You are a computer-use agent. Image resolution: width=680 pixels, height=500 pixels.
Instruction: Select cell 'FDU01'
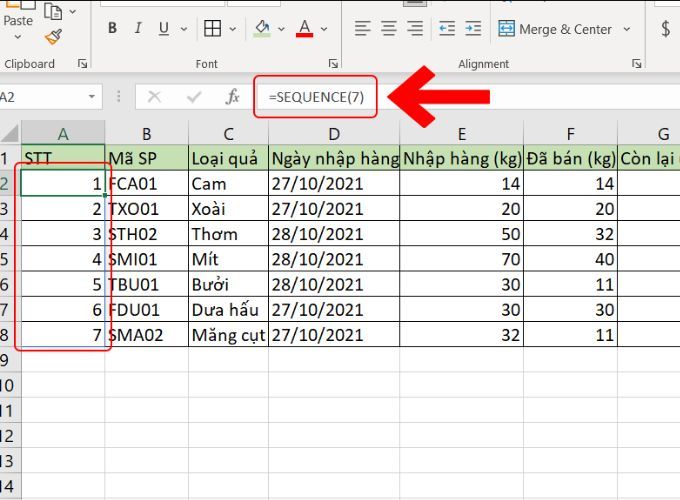tap(147, 309)
